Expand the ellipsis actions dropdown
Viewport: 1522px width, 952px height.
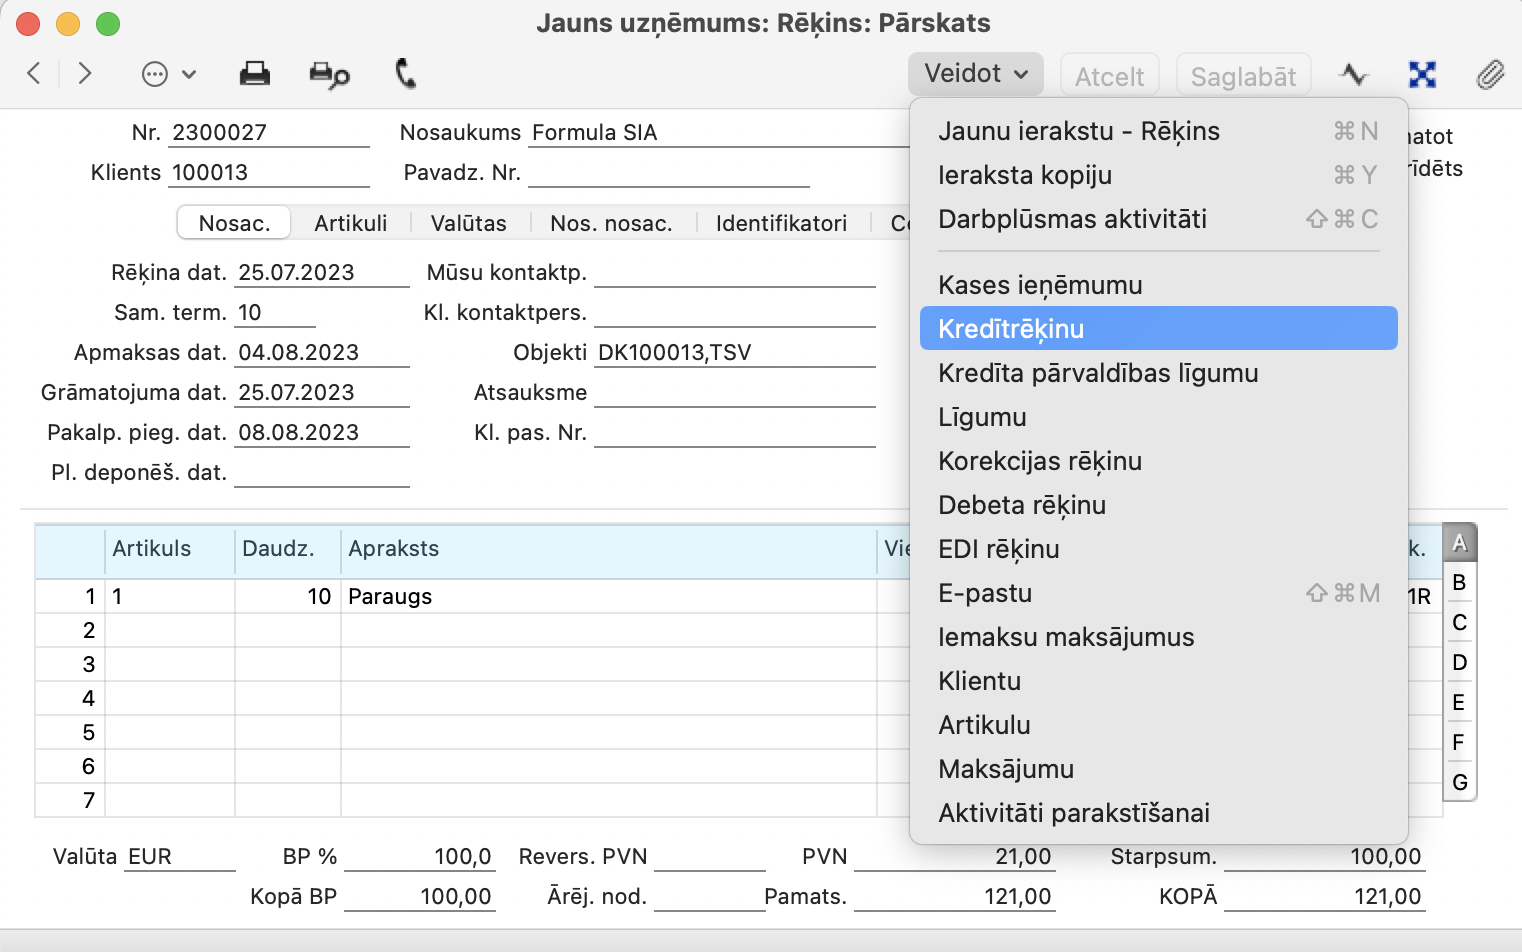[x=168, y=74]
